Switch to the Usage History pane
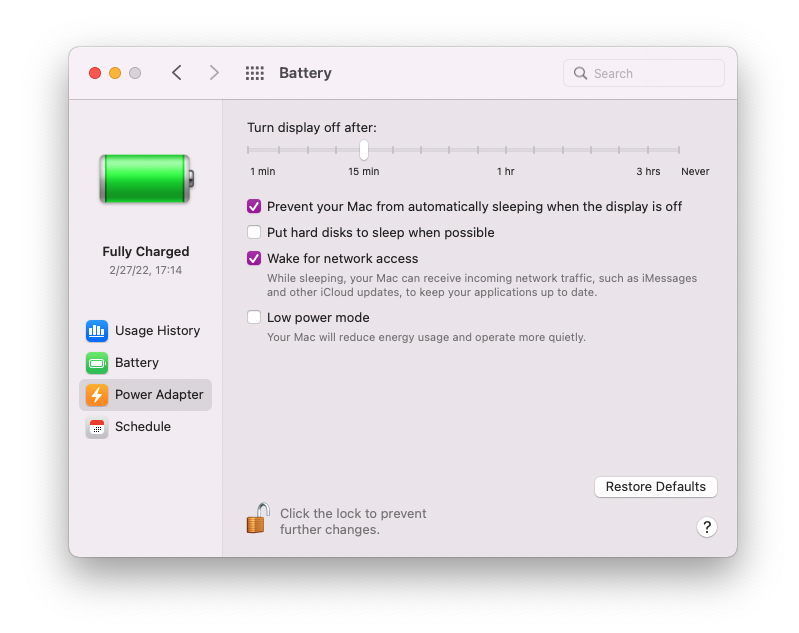 point(157,331)
